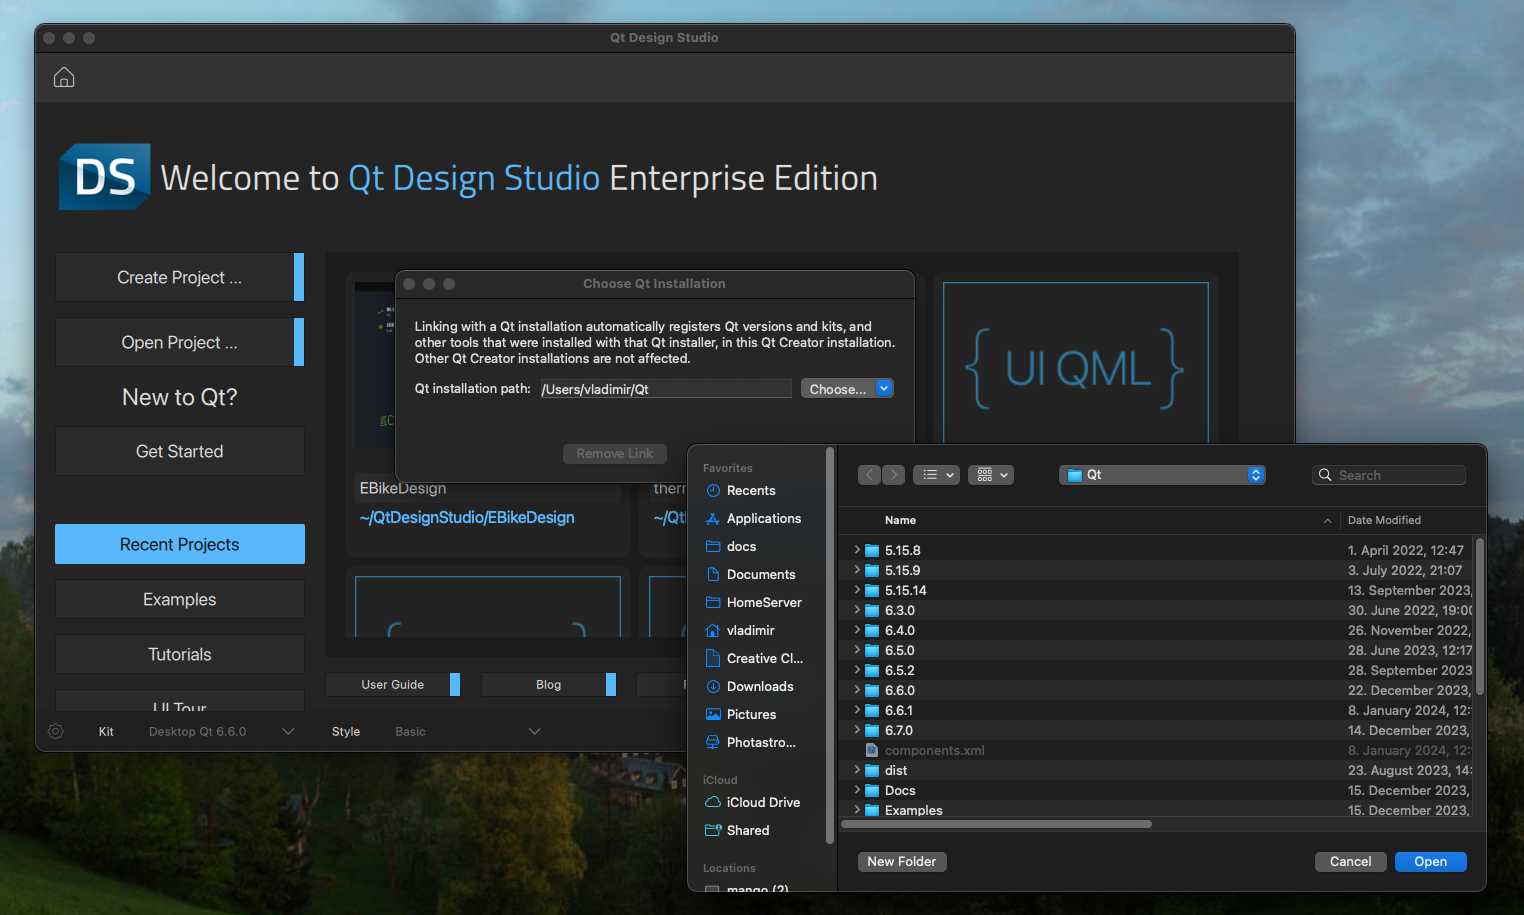This screenshot has width=1524, height=915.
Task: Click the Choose... button
Action: [x=838, y=389]
